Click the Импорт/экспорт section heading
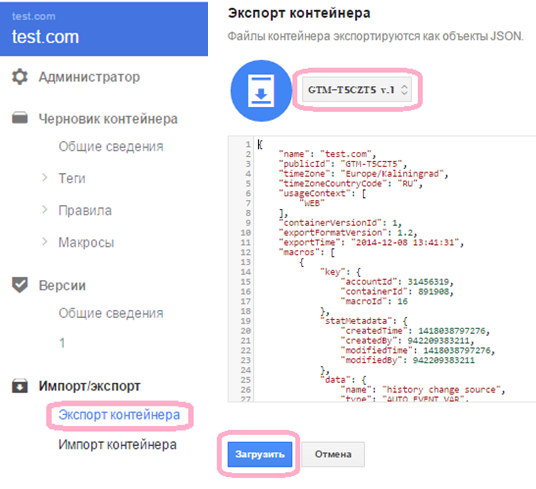 (x=89, y=386)
